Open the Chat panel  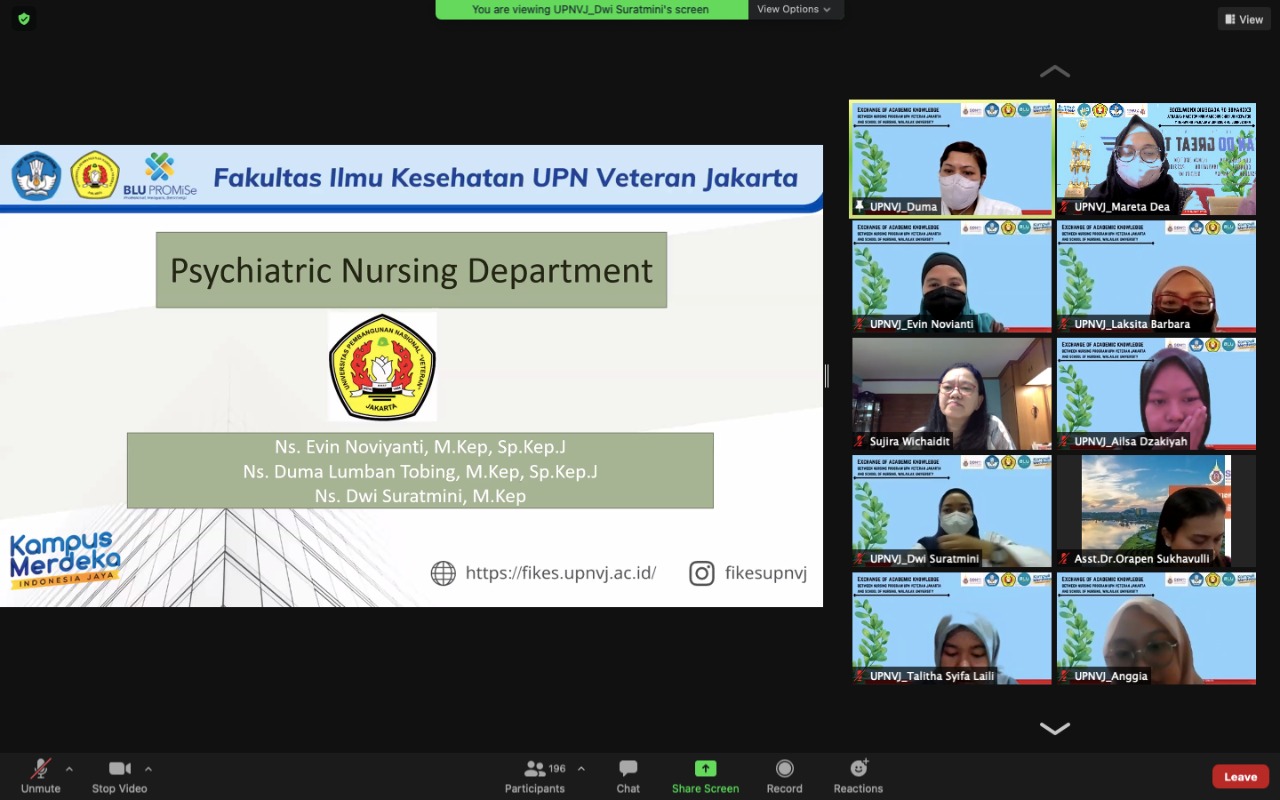[x=628, y=776]
